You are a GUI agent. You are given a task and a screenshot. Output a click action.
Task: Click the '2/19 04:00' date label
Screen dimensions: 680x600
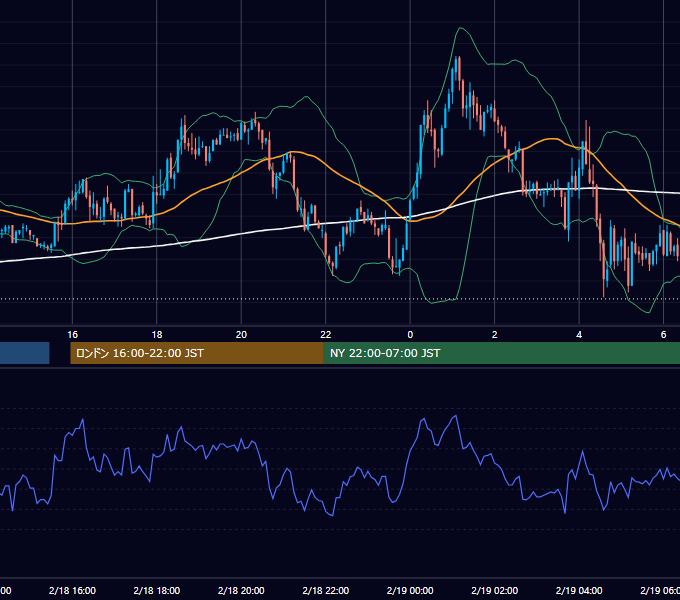click(x=579, y=590)
